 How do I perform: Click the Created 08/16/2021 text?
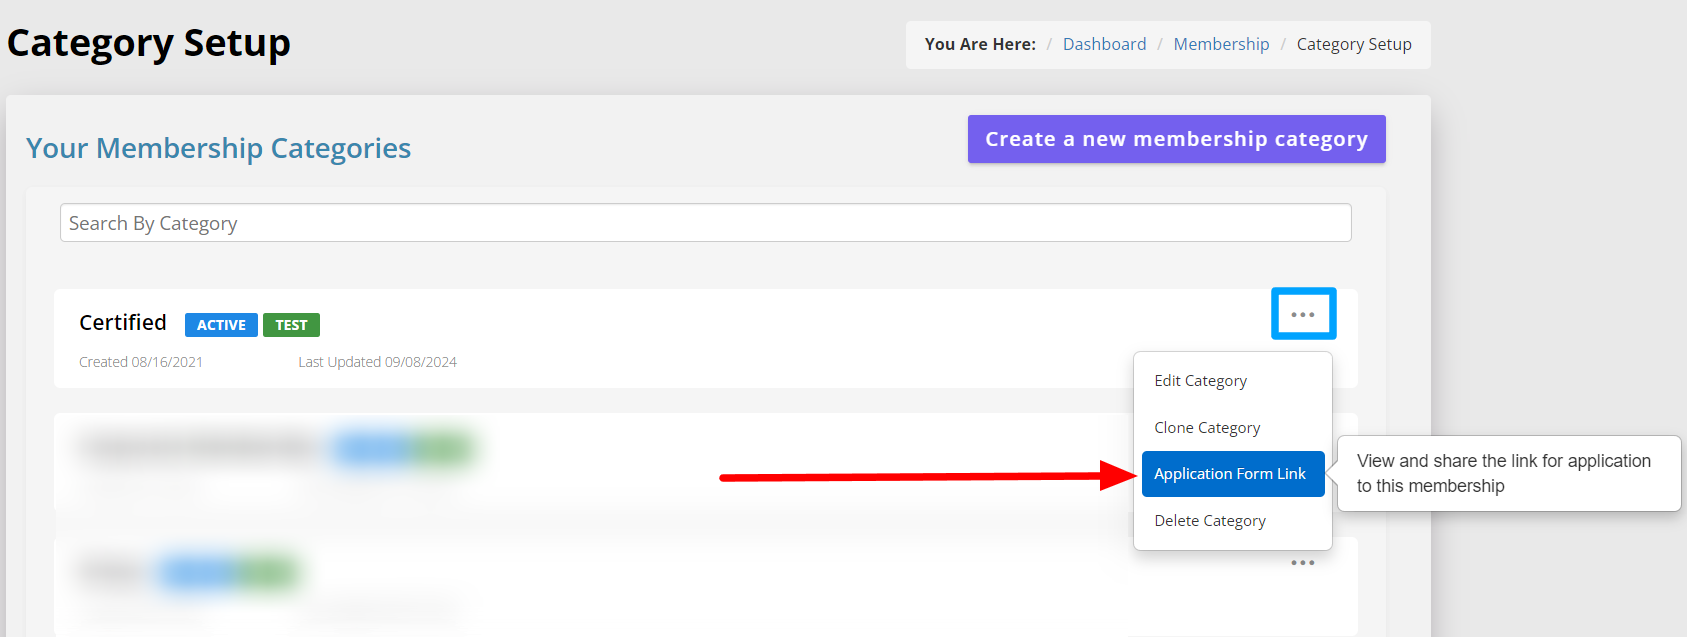(x=141, y=362)
